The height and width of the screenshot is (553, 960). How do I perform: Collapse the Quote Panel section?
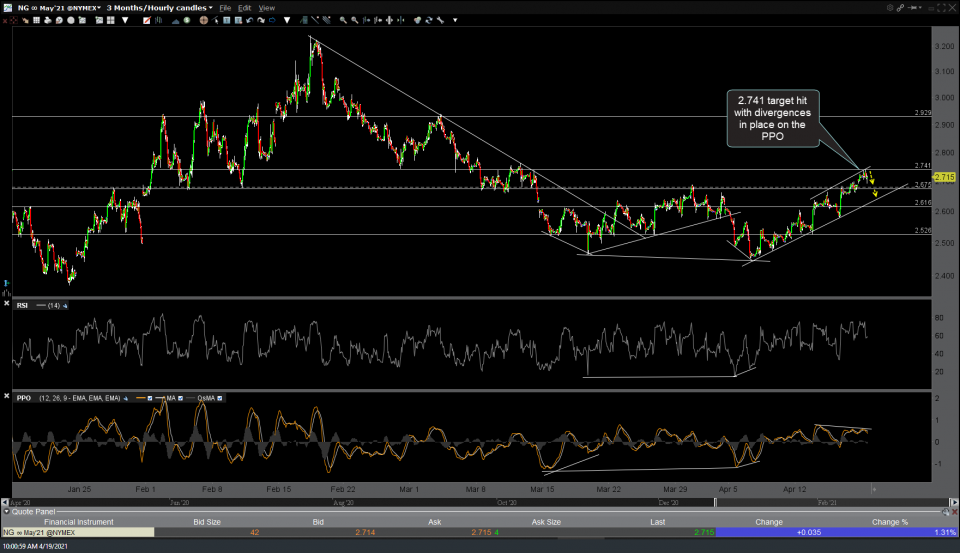pyautogui.click(x=5, y=512)
